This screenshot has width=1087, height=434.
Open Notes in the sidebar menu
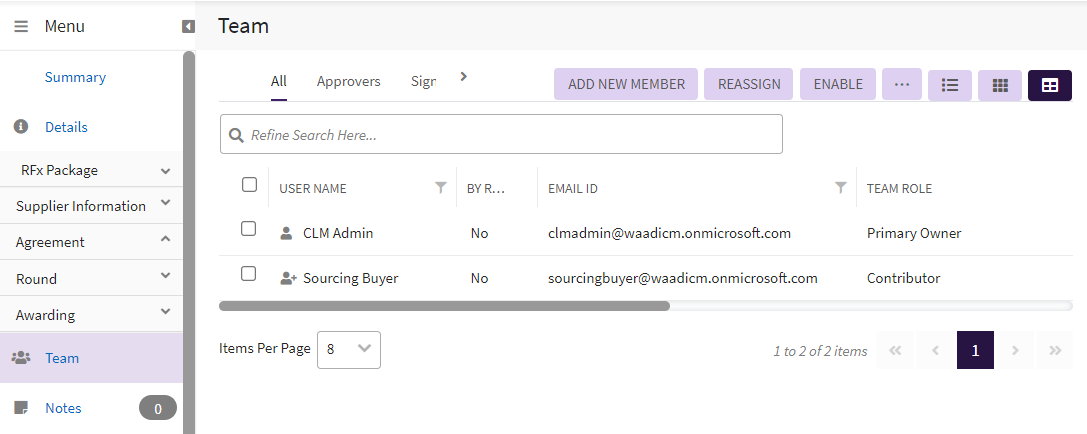pos(63,408)
